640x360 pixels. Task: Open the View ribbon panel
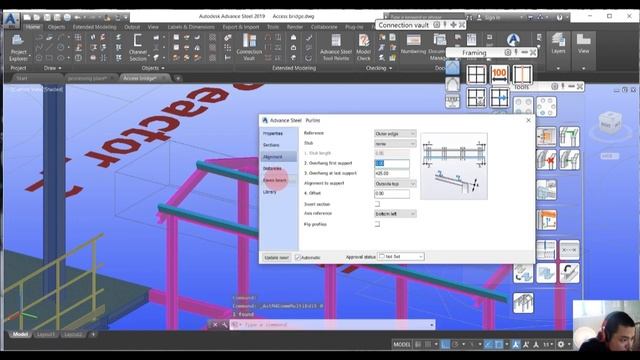click(x=583, y=44)
